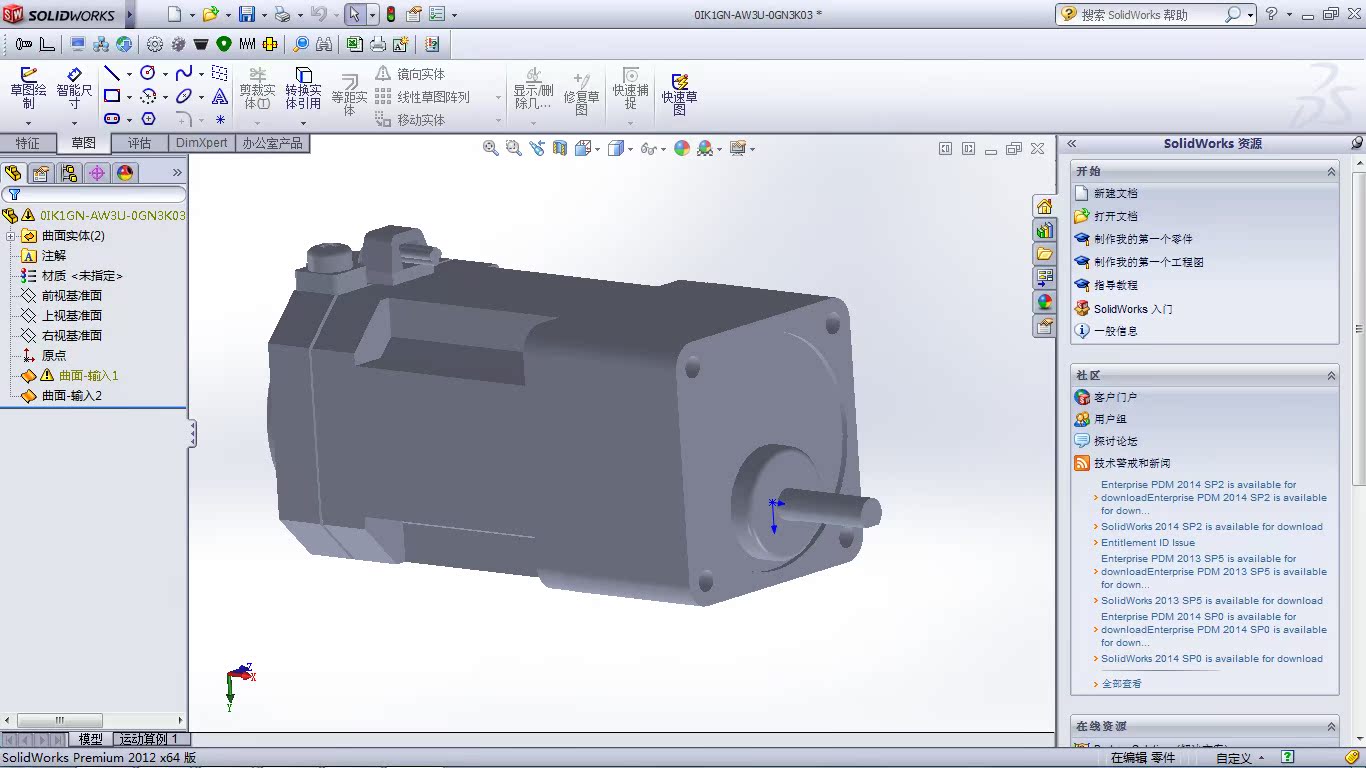Switch to the 特征 tab
Viewport: 1366px width, 768px height.
[x=28, y=144]
